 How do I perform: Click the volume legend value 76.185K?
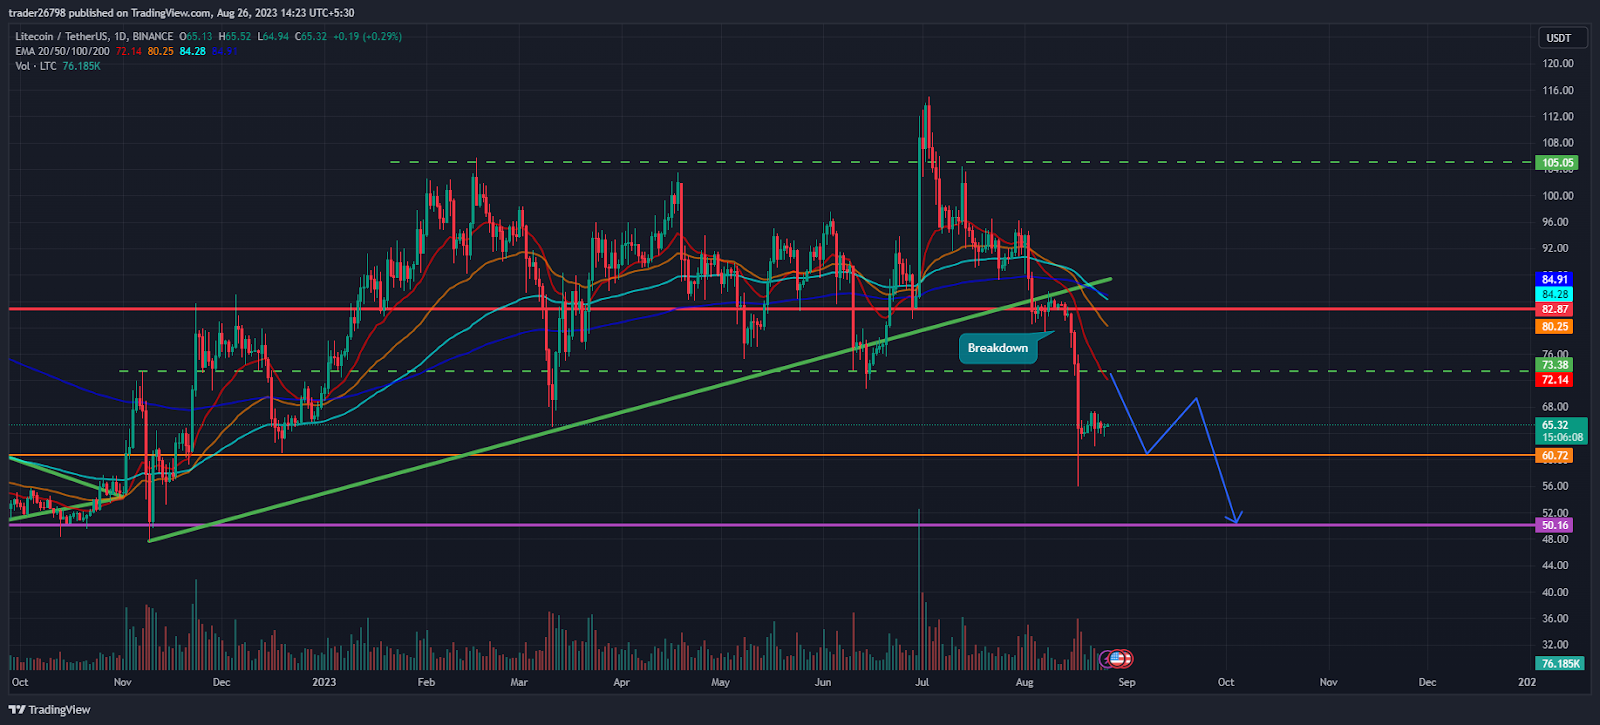81,66
